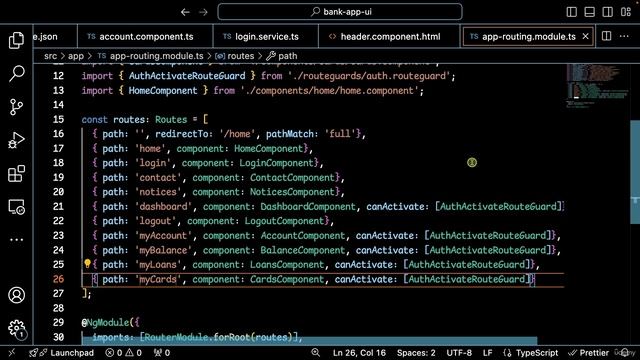Click 'NoticesComponent' on line 20
Viewport: 640px width, 360px height.
(292, 192)
